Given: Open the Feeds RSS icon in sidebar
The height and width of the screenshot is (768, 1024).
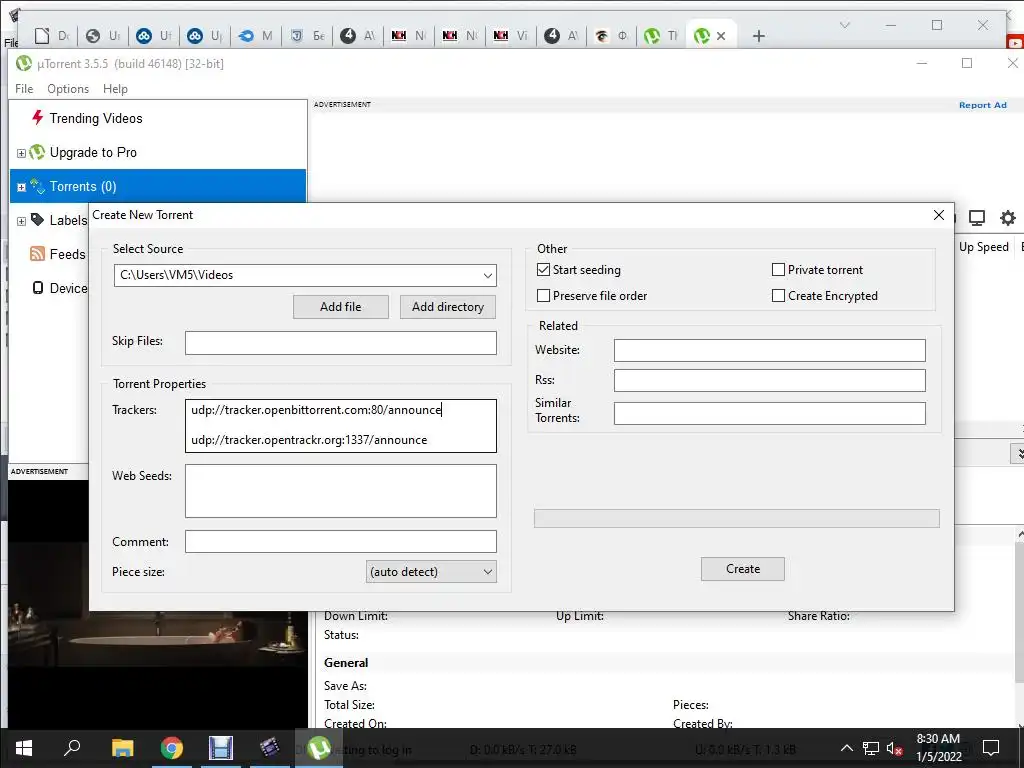Looking at the screenshot, I should point(37,254).
